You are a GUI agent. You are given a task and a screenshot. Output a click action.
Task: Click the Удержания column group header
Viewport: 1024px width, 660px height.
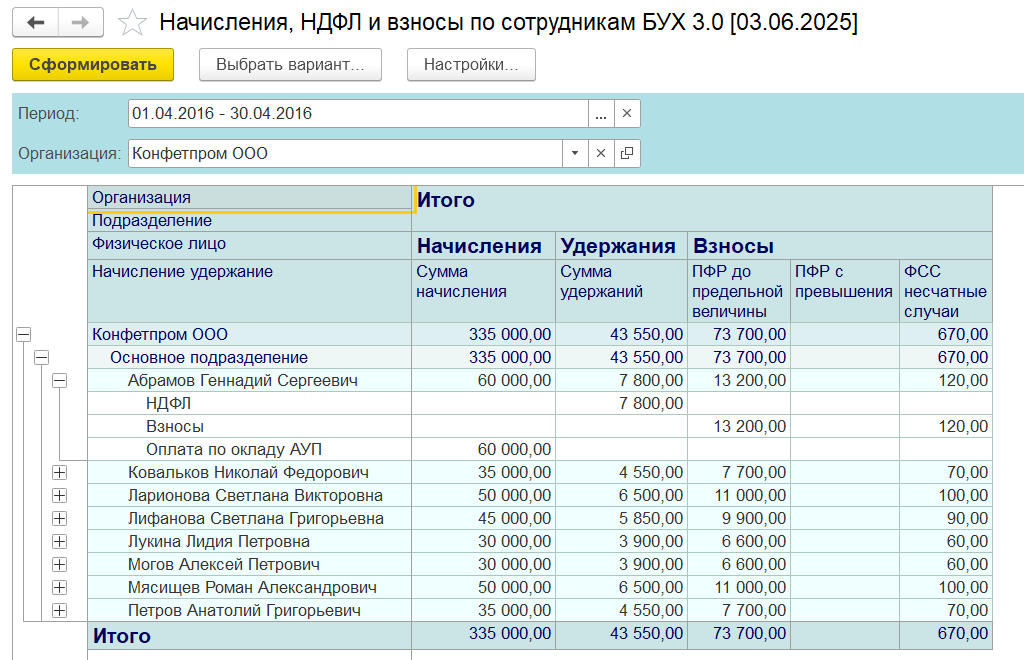point(621,245)
